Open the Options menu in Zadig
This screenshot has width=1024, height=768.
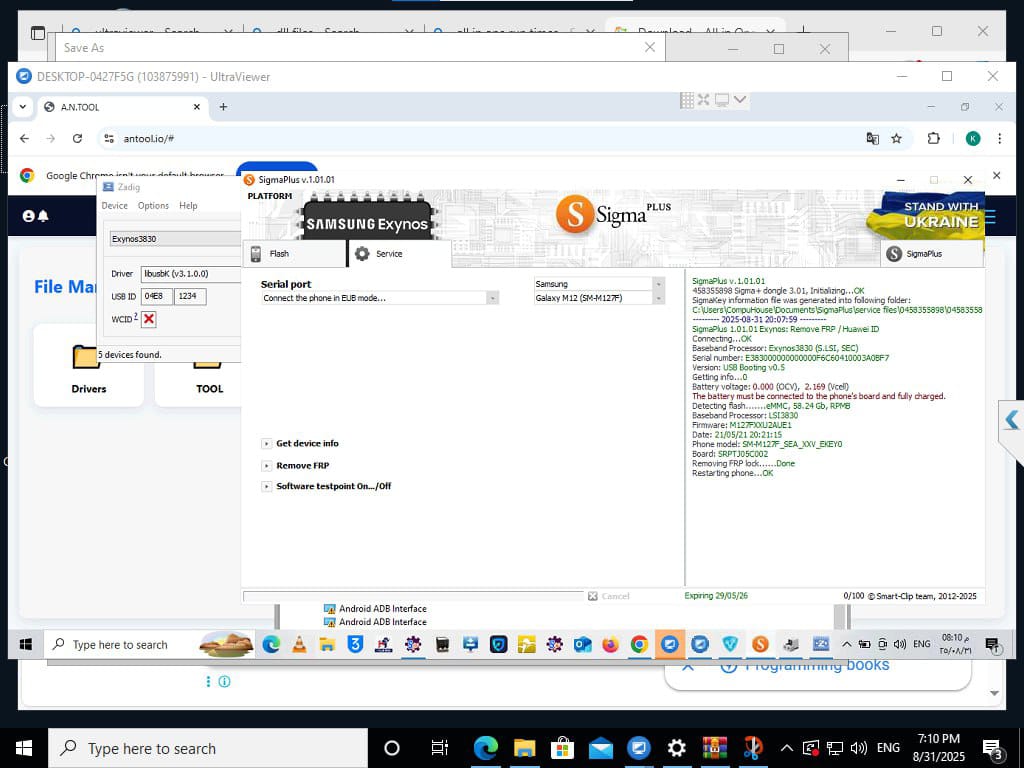153,206
